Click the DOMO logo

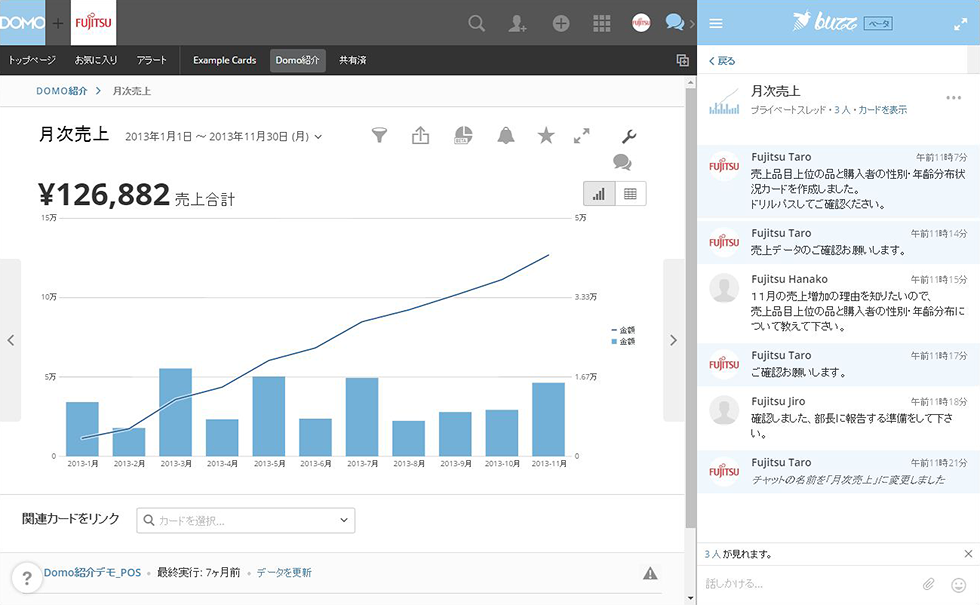22,22
